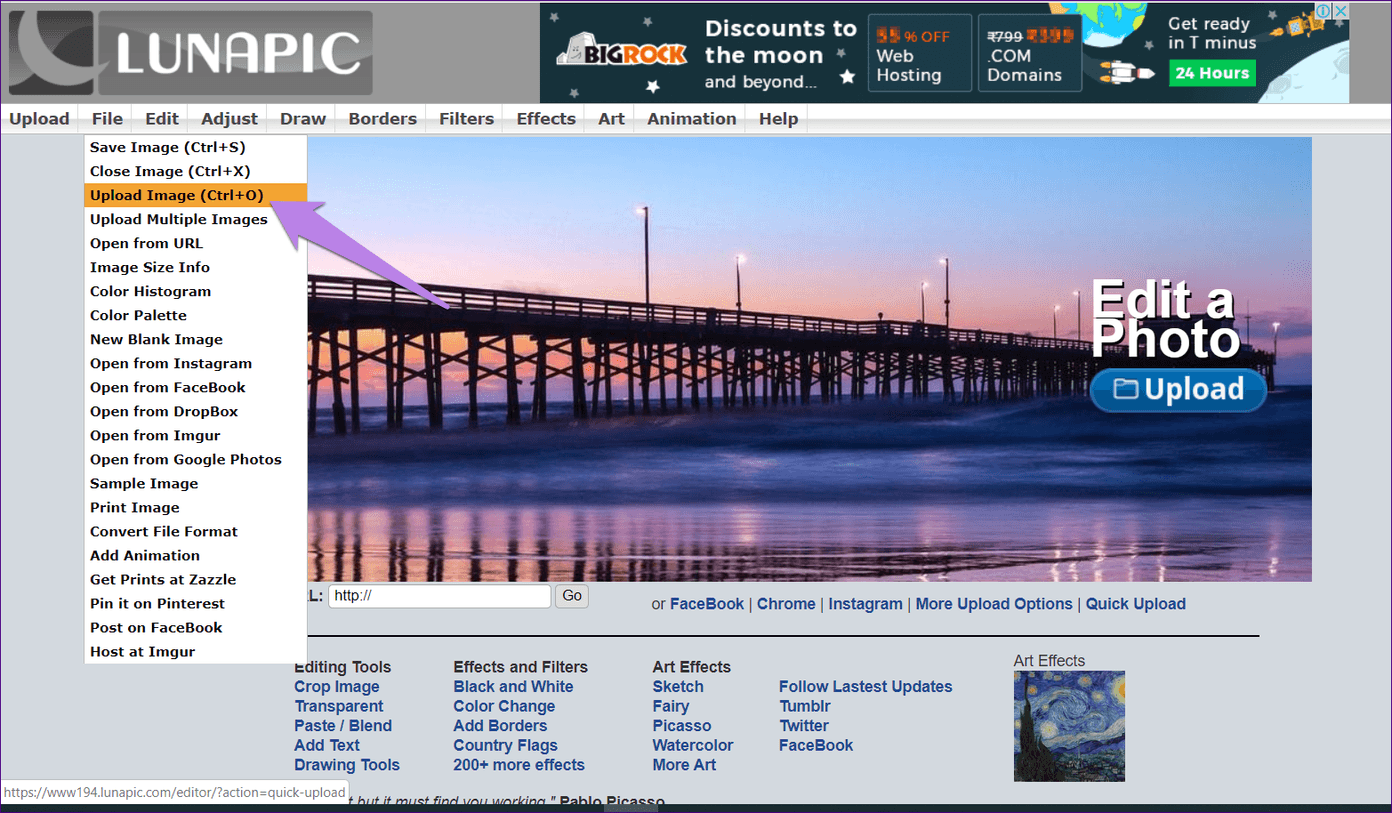Screen dimensions: 1392x813
Task: Expand the Effects menu
Action: 546,118
